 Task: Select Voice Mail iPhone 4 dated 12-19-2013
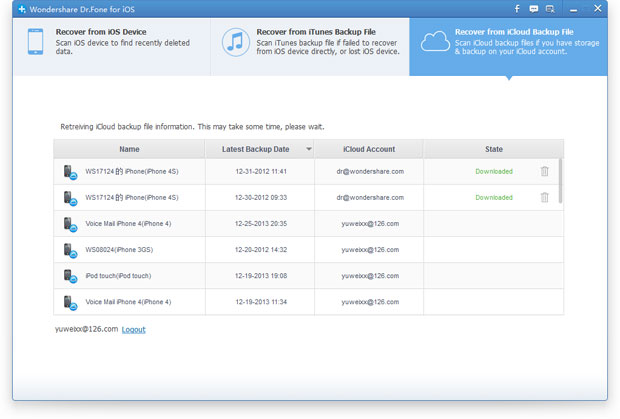tap(128, 302)
